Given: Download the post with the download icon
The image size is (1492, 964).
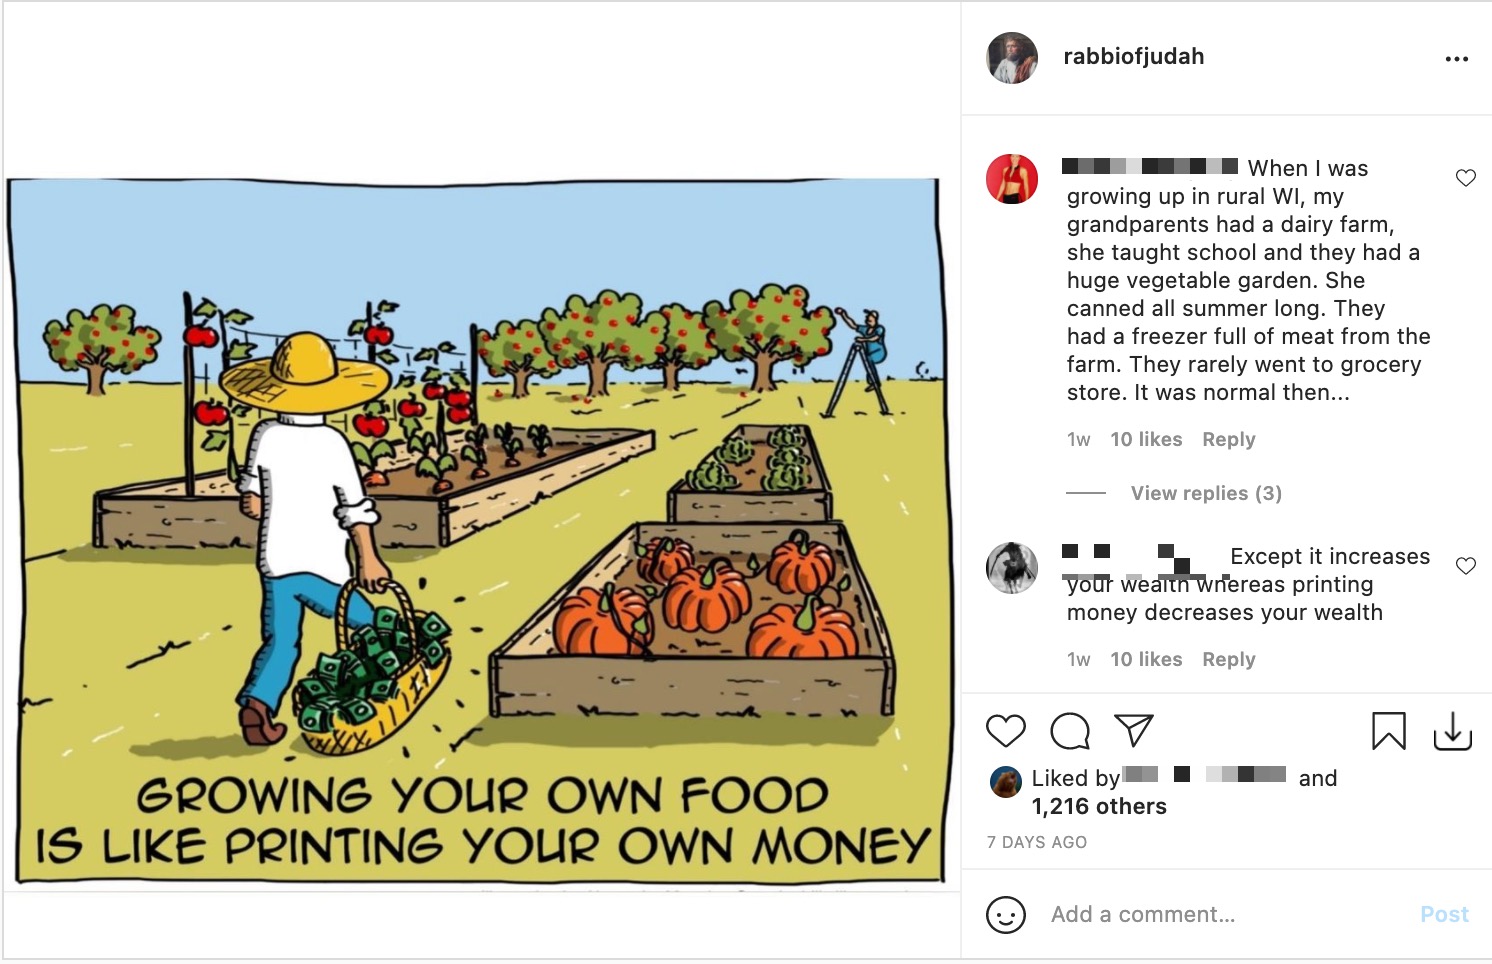Looking at the screenshot, I should click(1455, 733).
